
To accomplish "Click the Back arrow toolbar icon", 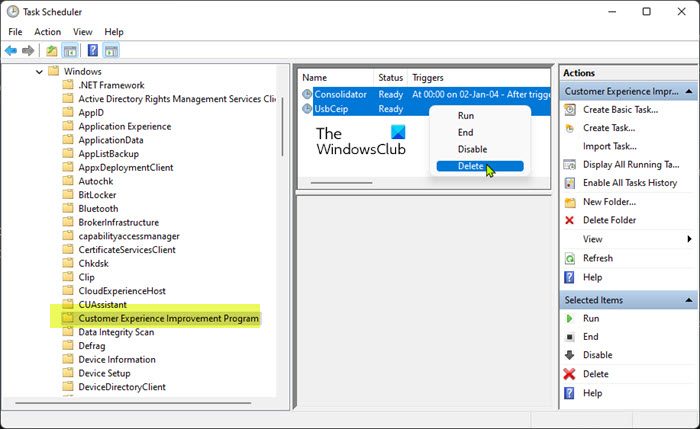I will [x=11, y=50].
